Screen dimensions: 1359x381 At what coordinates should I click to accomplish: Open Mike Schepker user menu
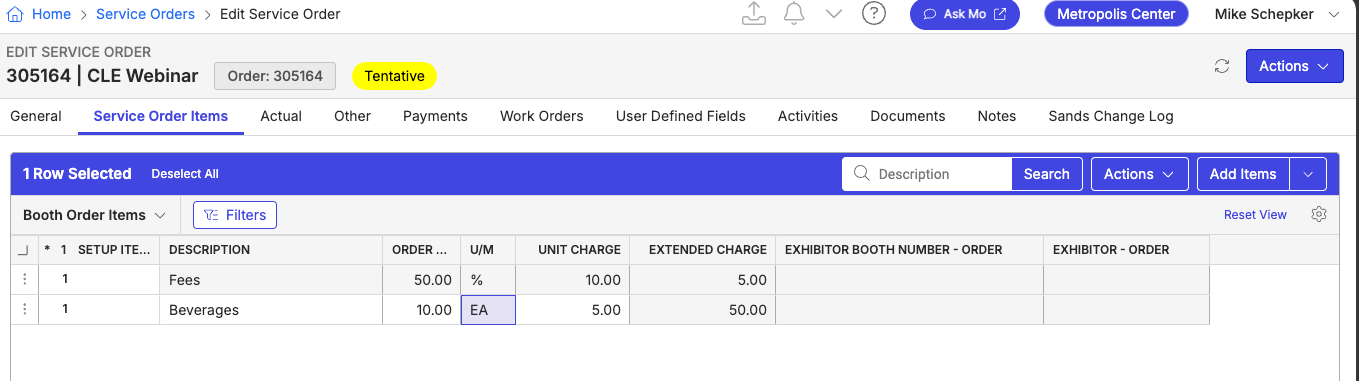point(1276,14)
